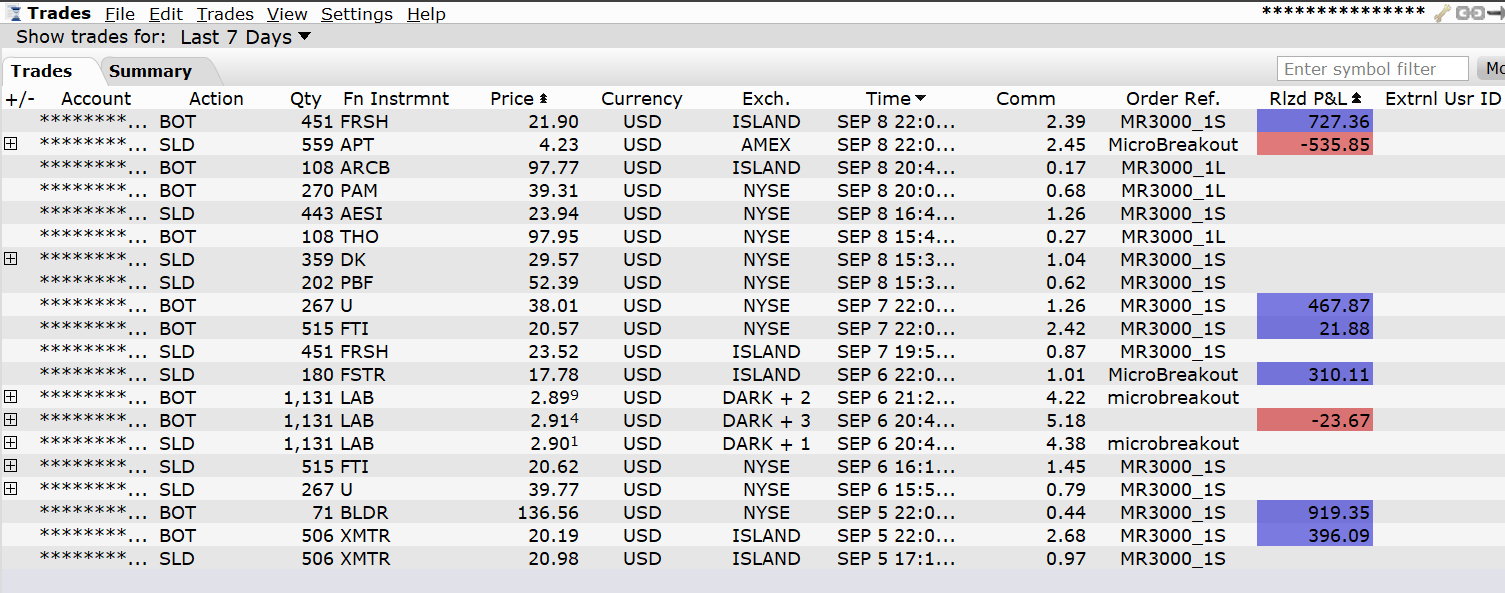The height and width of the screenshot is (593, 1505).
Task: Click the symbol filter input field
Action: [1372, 69]
